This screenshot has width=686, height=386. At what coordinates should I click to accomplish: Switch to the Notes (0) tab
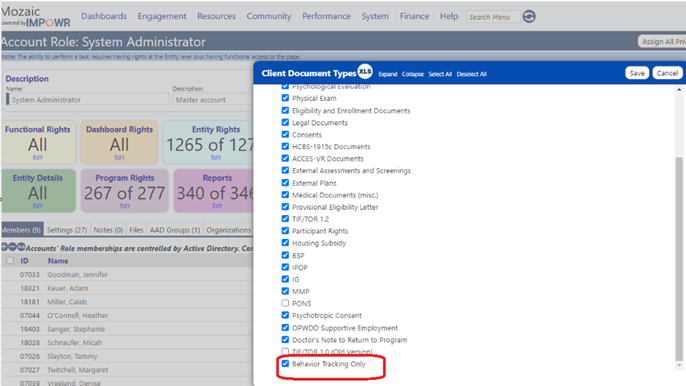108,230
